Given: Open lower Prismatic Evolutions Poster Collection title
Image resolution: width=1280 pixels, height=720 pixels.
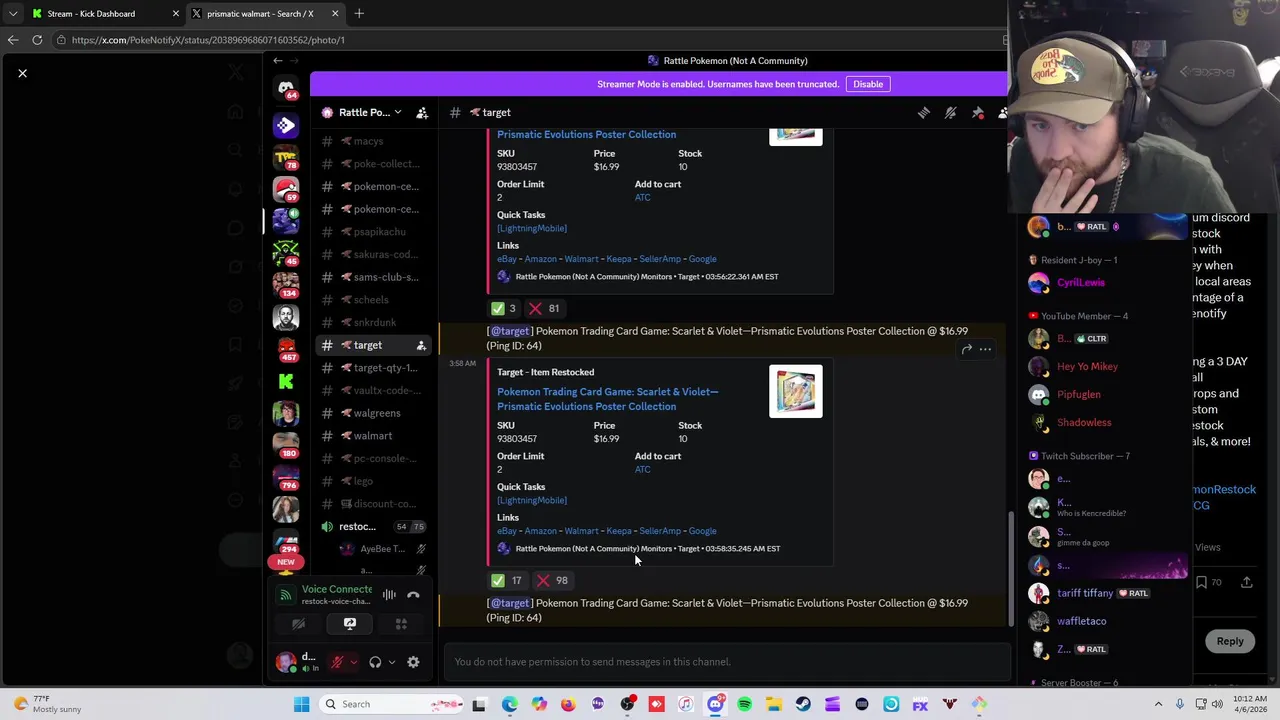Looking at the screenshot, I should tap(608, 399).
